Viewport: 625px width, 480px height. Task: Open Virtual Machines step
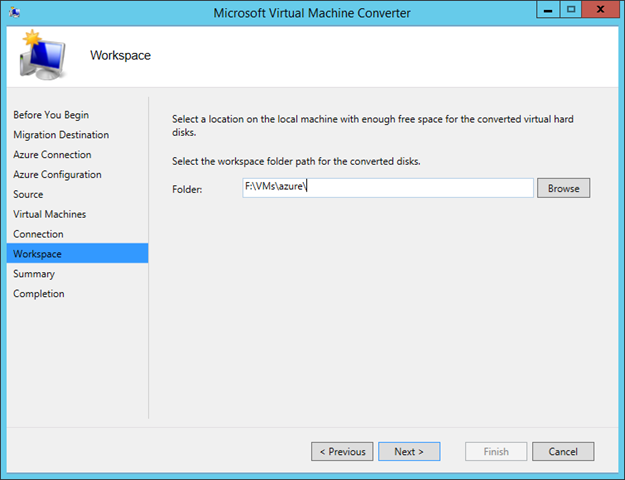point(49,214)
